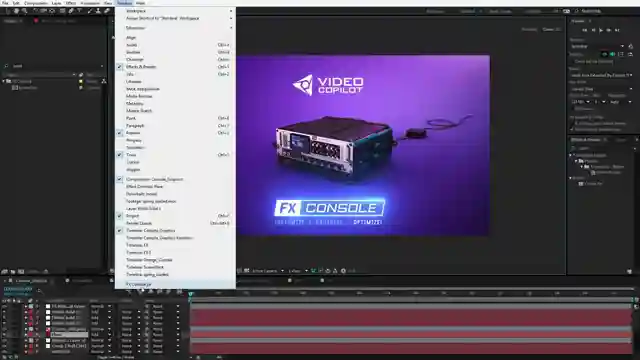Image resolution: width=640 pixels, height=360 pixels.
Task: Collapse the Animation Presets tree in Effects & Presets
Action: pyautogui.click(x=571, y=155)
